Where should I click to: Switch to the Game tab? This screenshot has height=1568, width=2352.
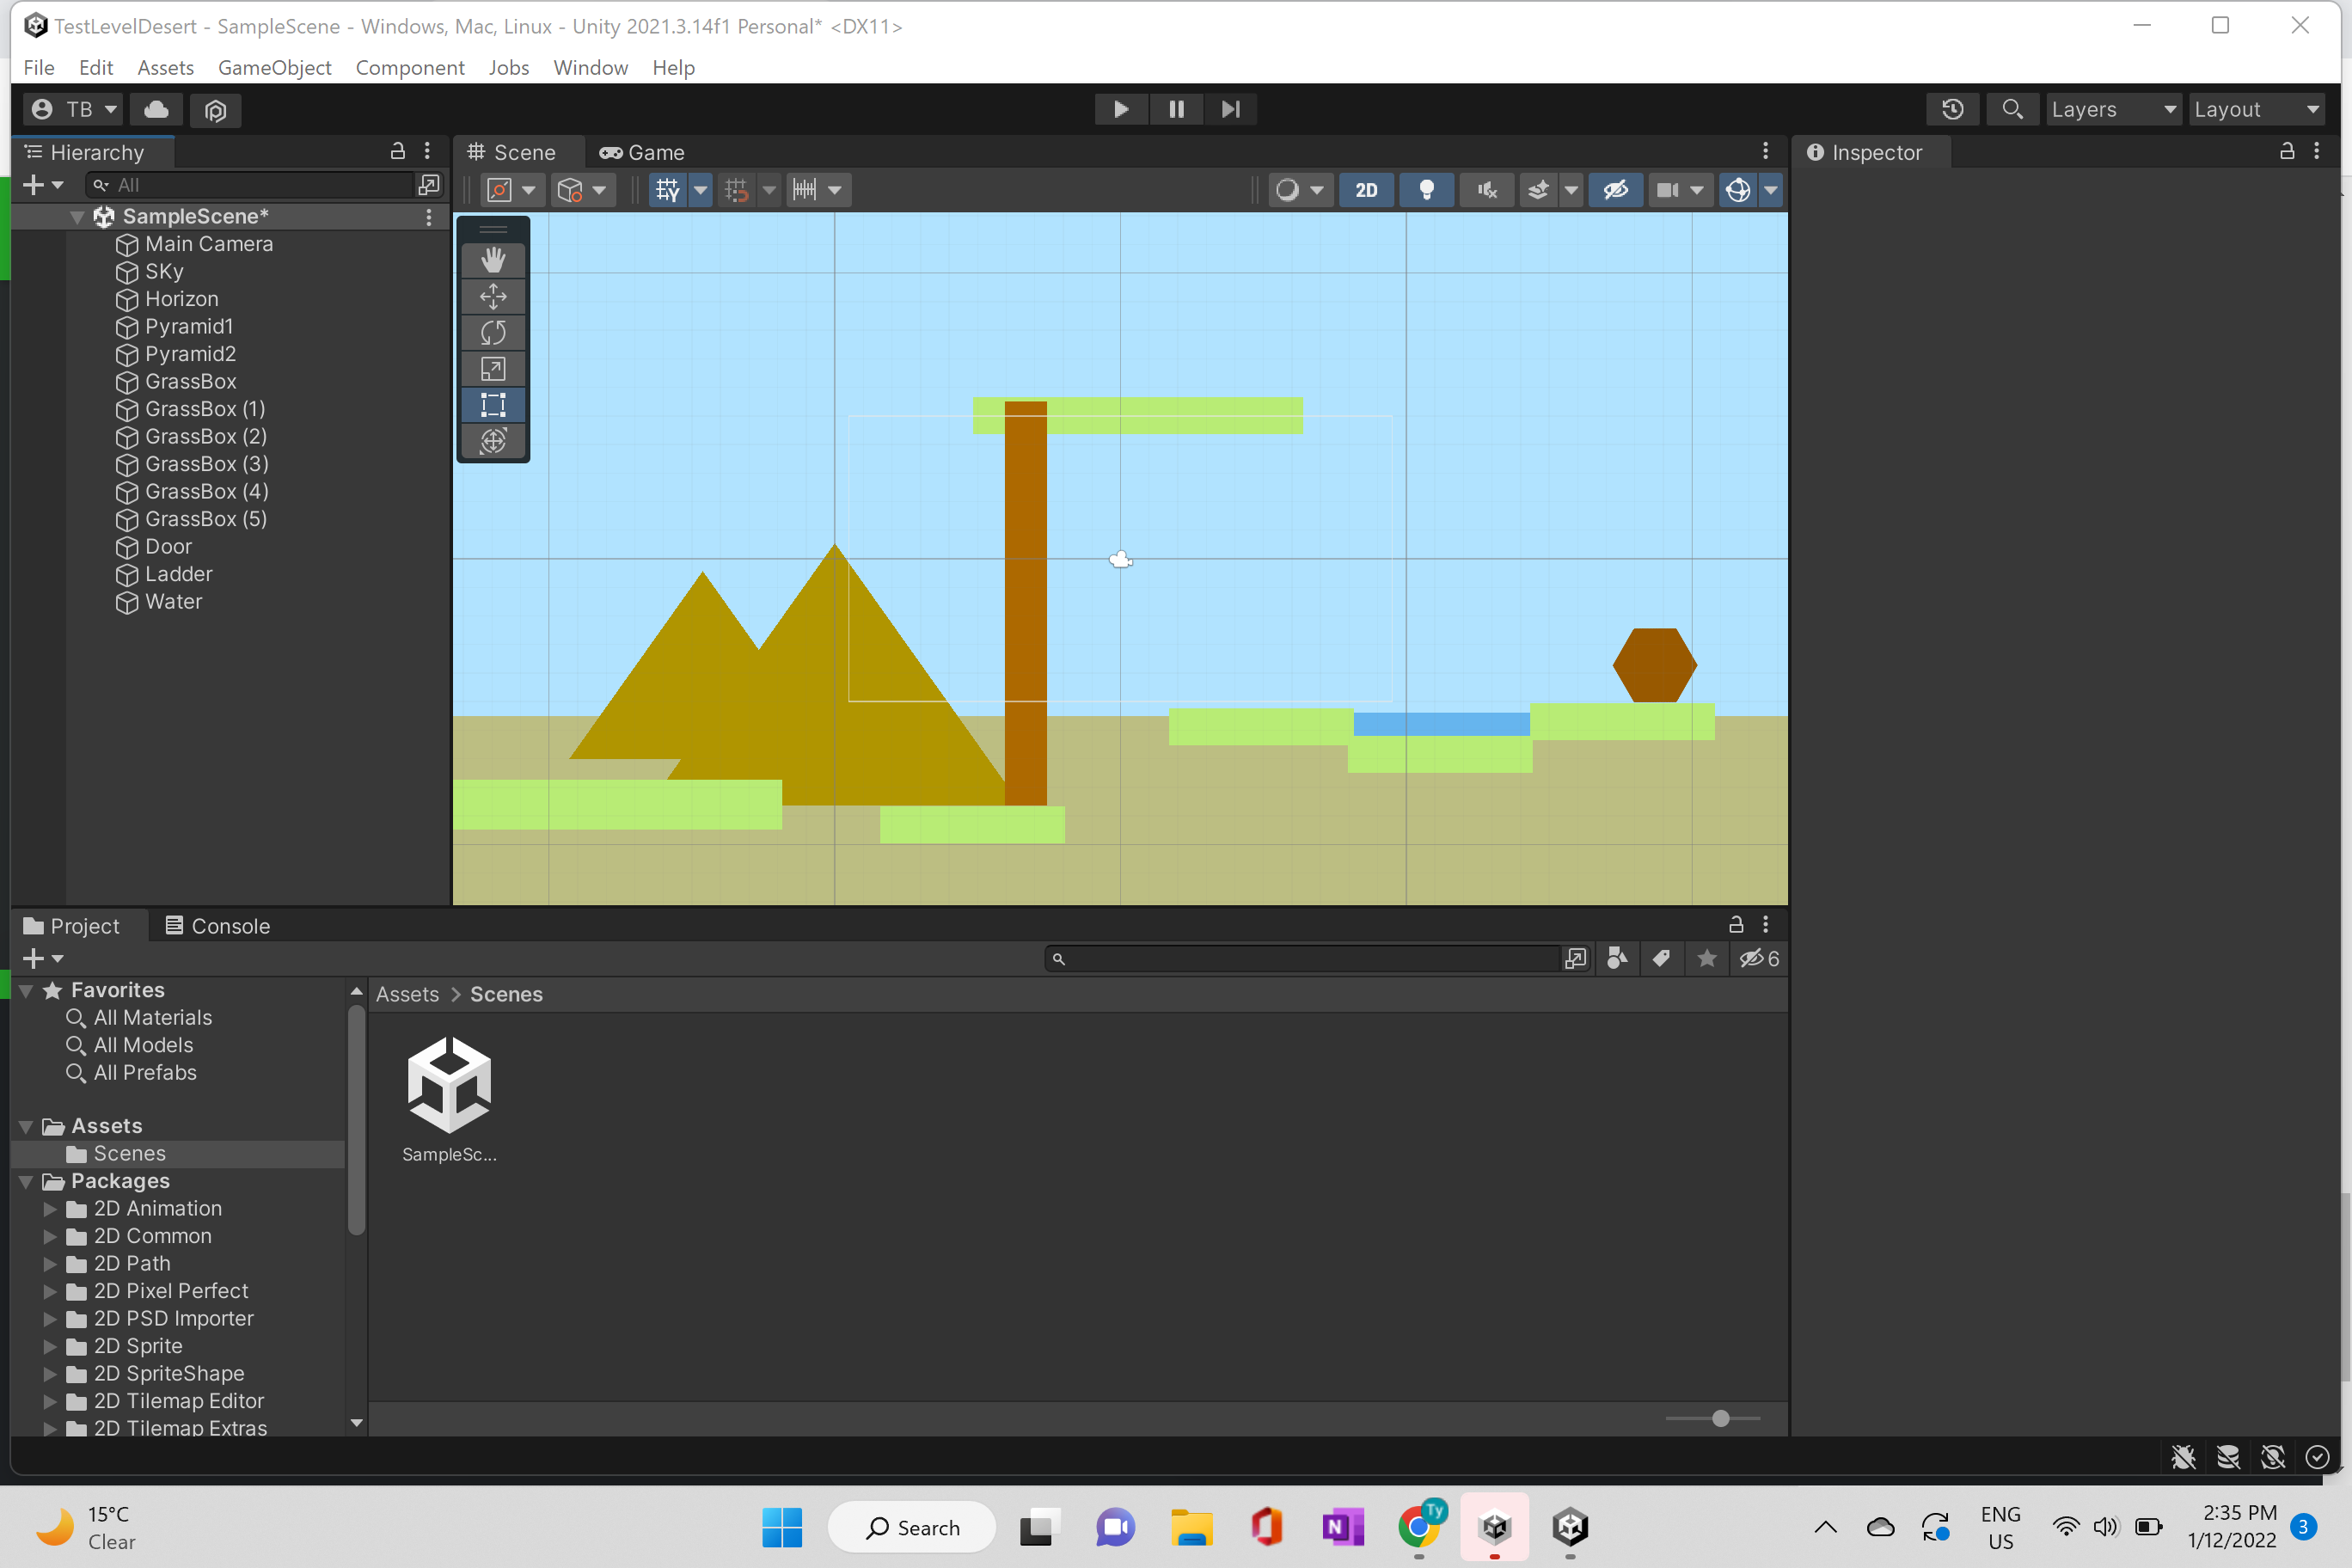(642, 152)
